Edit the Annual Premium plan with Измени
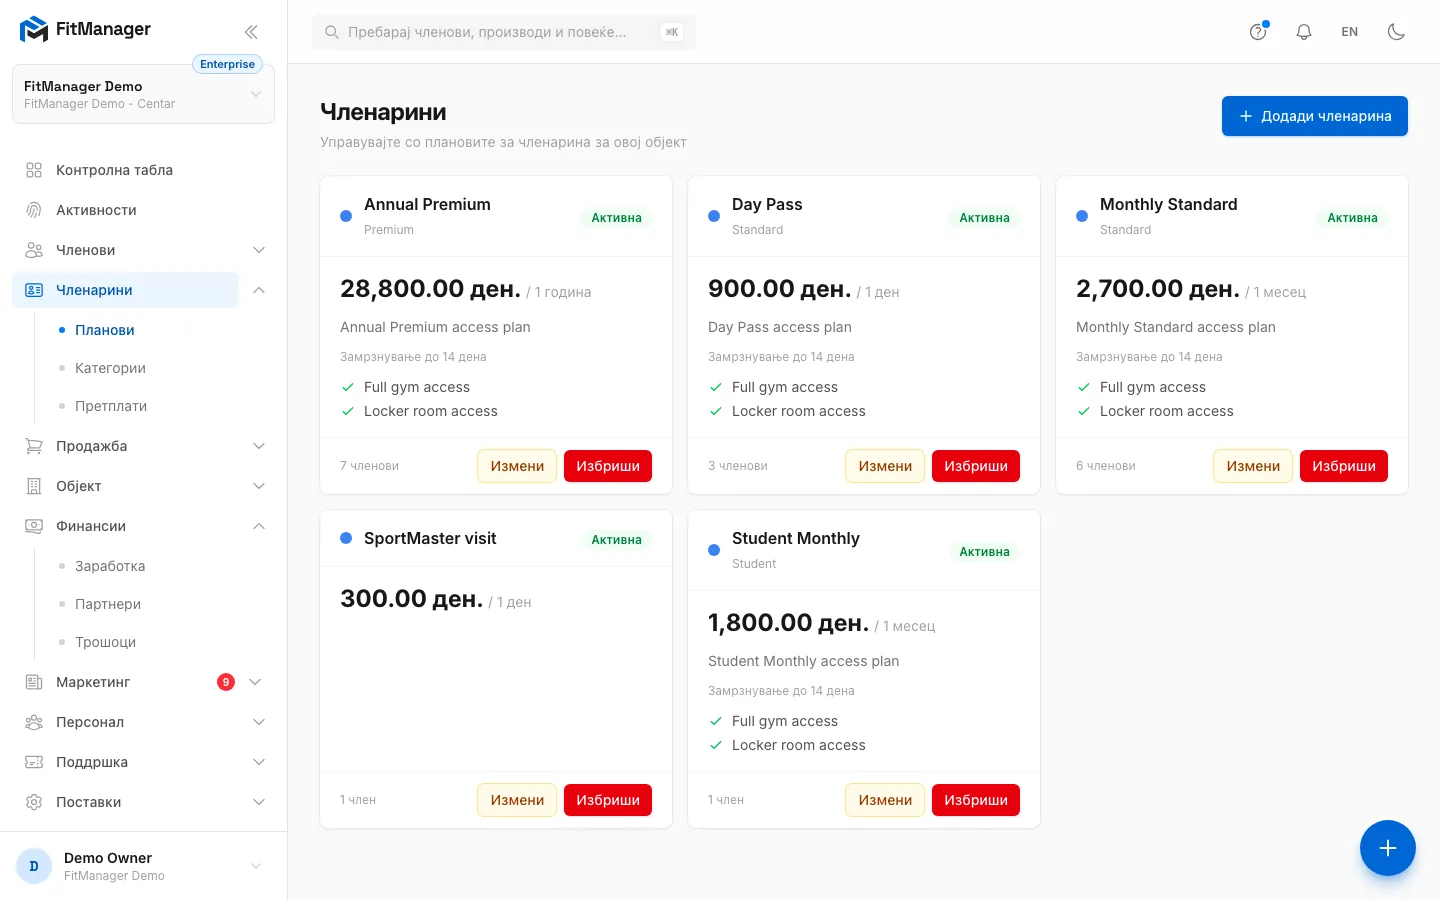Viewport: 1440px width, 900px height. pyautogui.click(x=517, y=466)
